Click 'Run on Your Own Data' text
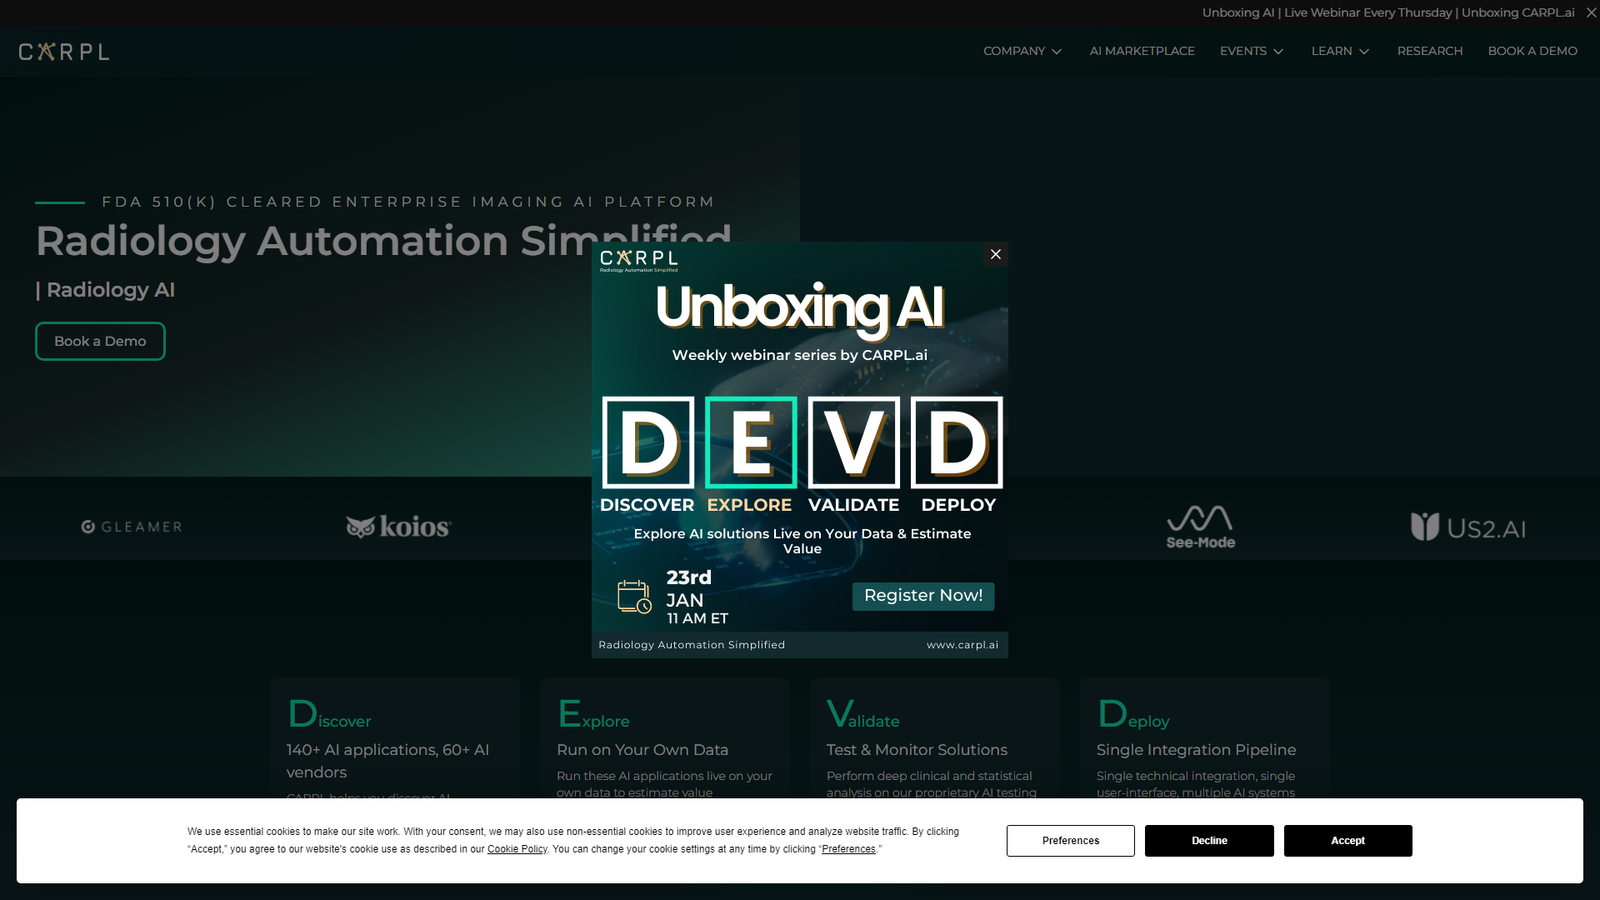1600x900 pixels. pyautogui.click(x=643, y=750)
